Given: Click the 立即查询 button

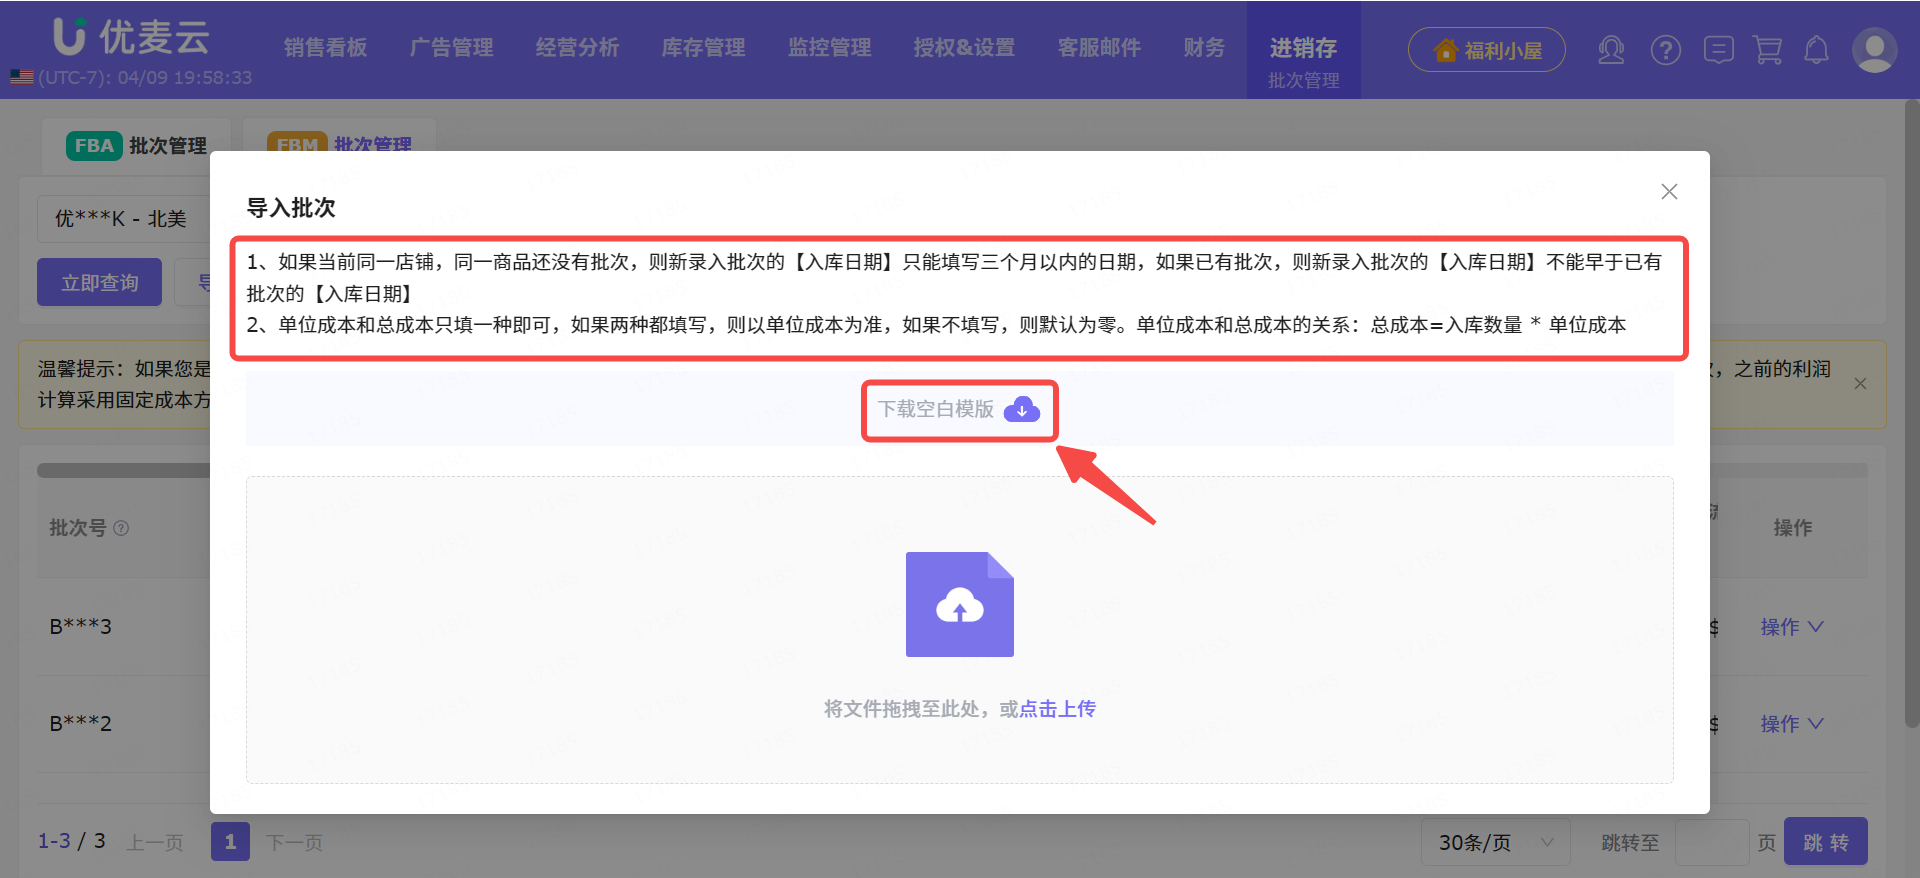Looking at the screenshot, I should (x=100, y=283).
